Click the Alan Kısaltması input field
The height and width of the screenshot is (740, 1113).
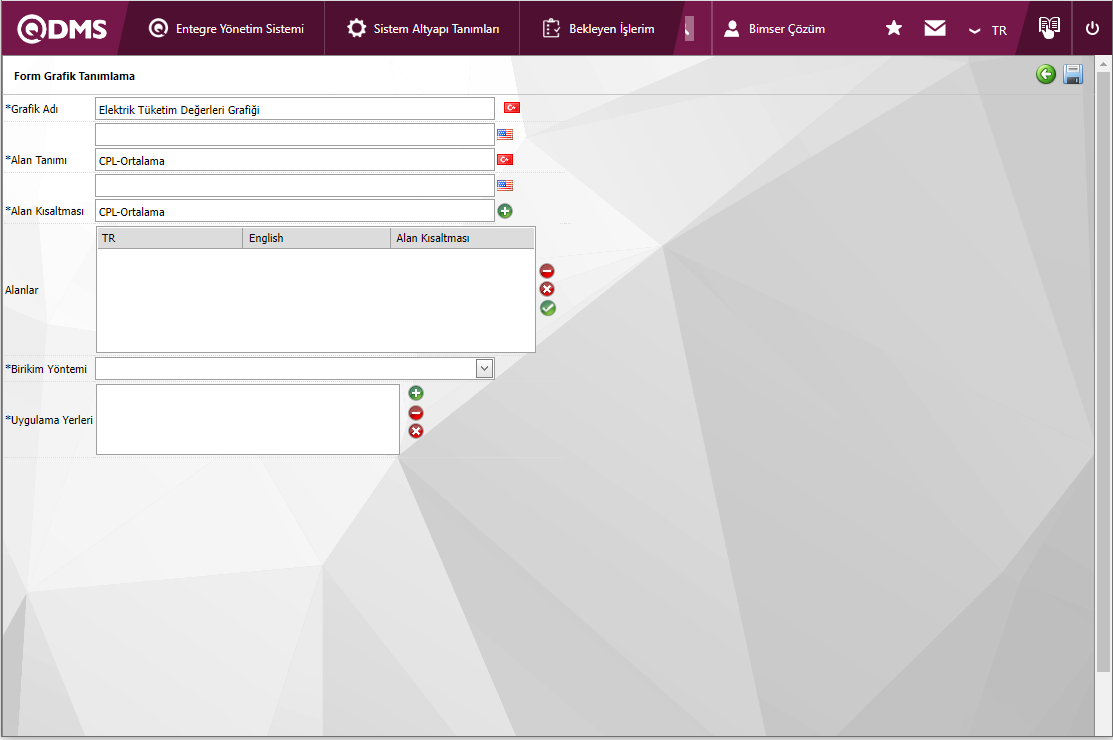point(295,211)
